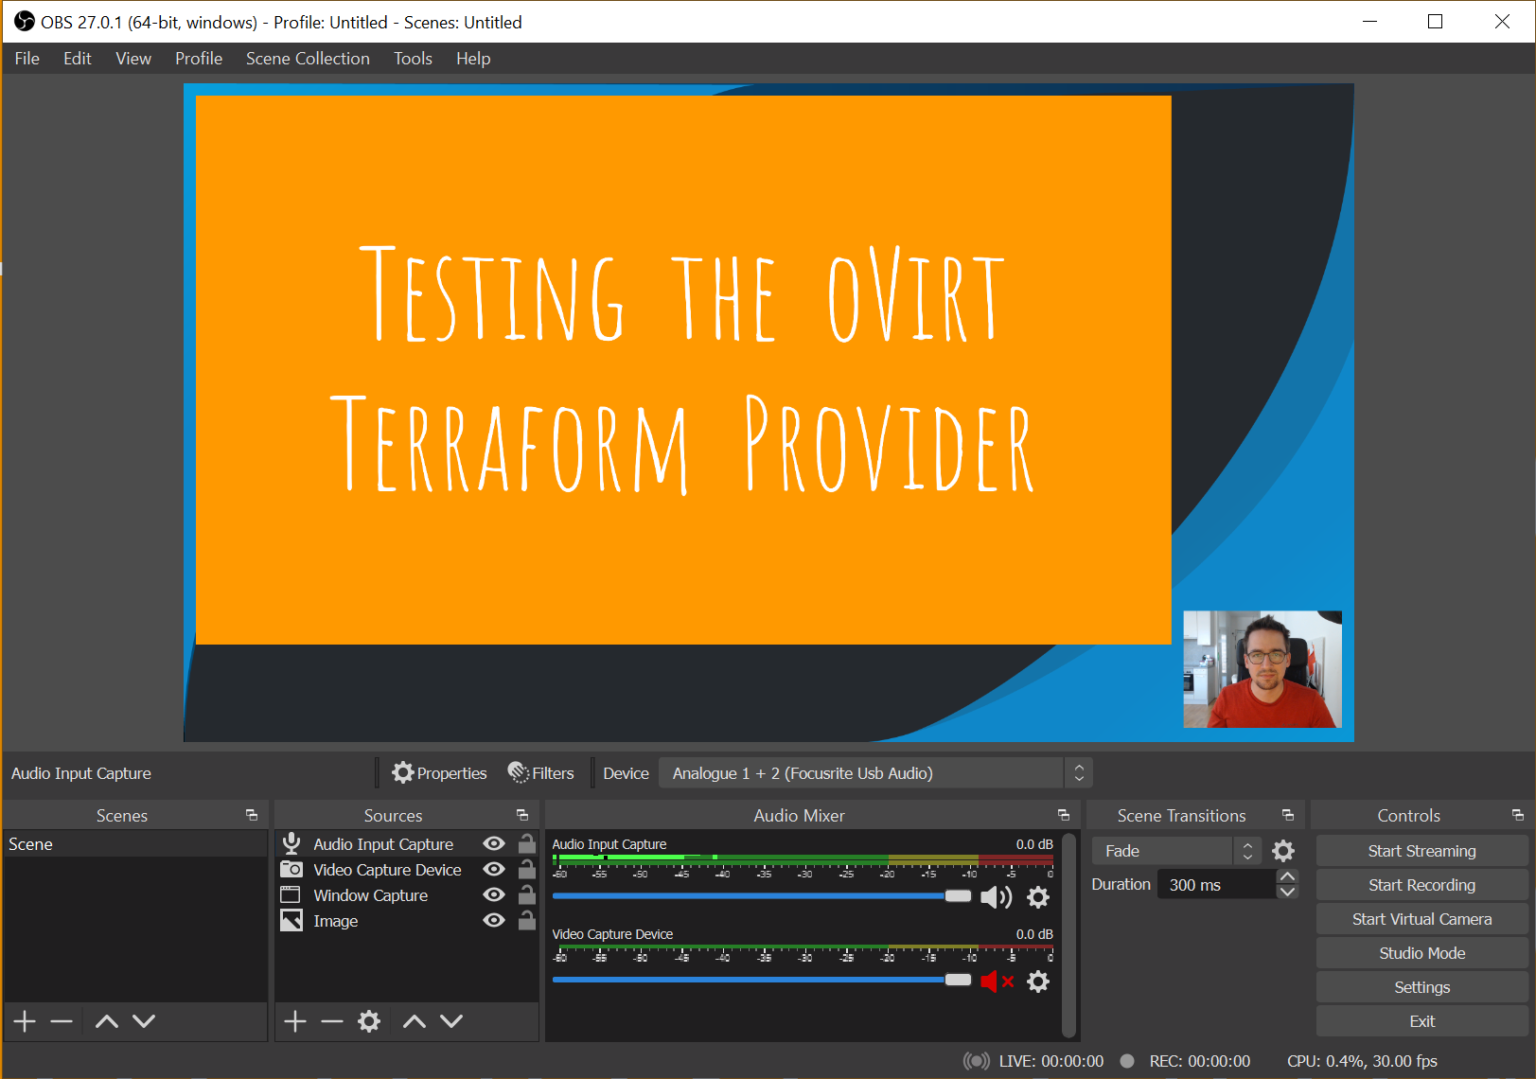Add a new source with plus icon
Screen dimensions: 1536x1079
(295, 1021)
